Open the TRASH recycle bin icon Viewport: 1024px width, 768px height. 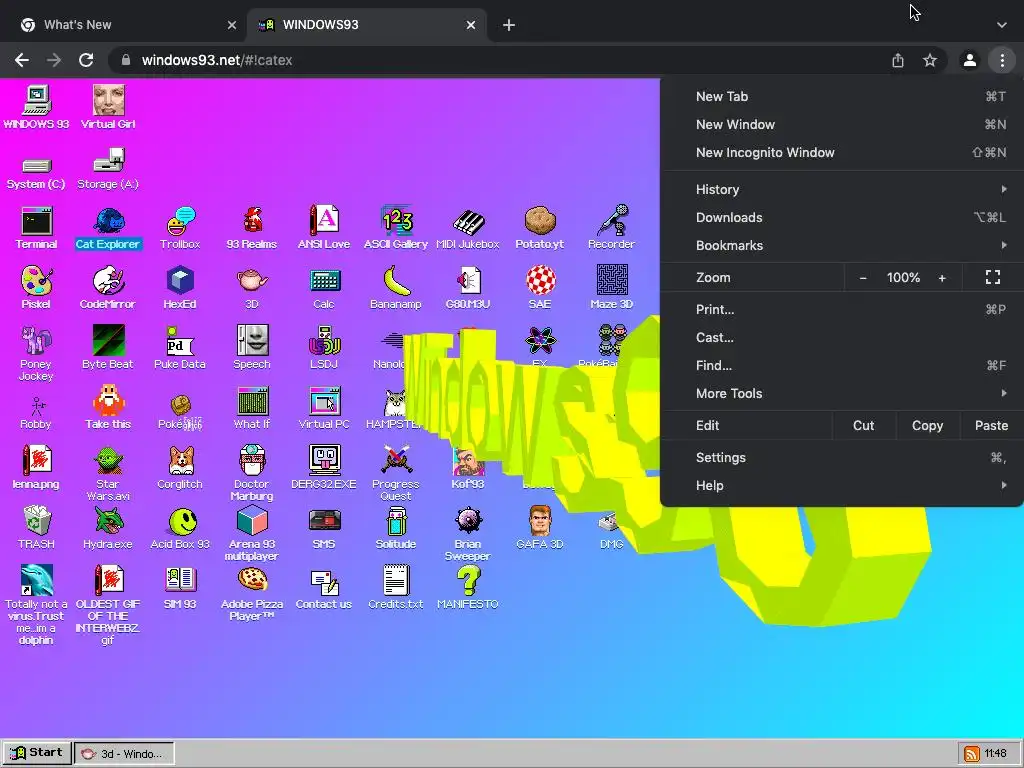tap(37, 528)
